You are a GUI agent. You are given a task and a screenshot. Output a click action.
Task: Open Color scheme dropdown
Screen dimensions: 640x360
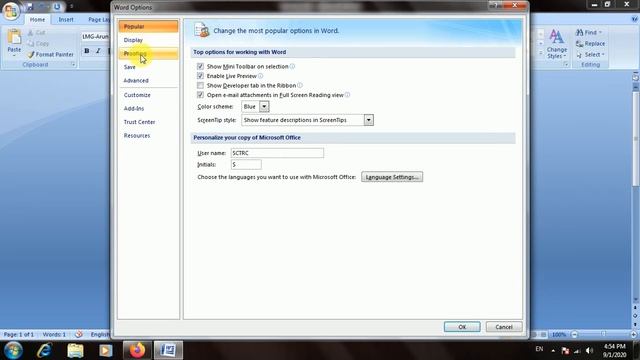[264, 107]
